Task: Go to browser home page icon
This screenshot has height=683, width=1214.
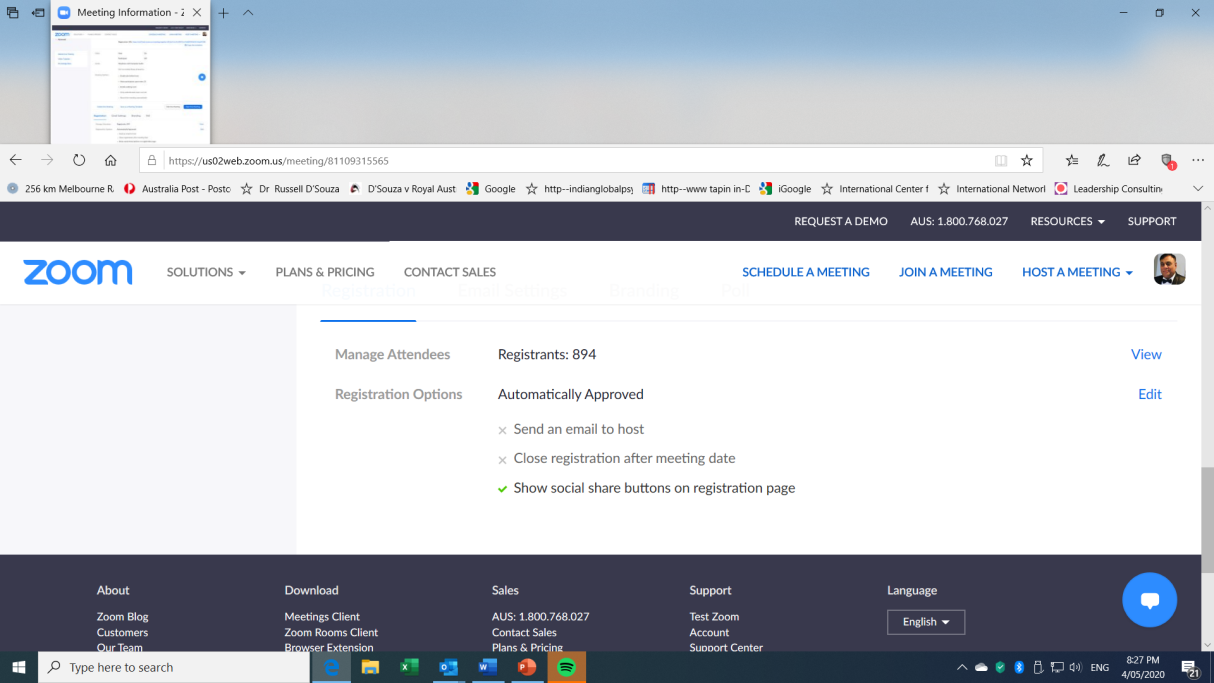Action: [x=110, y=160]
